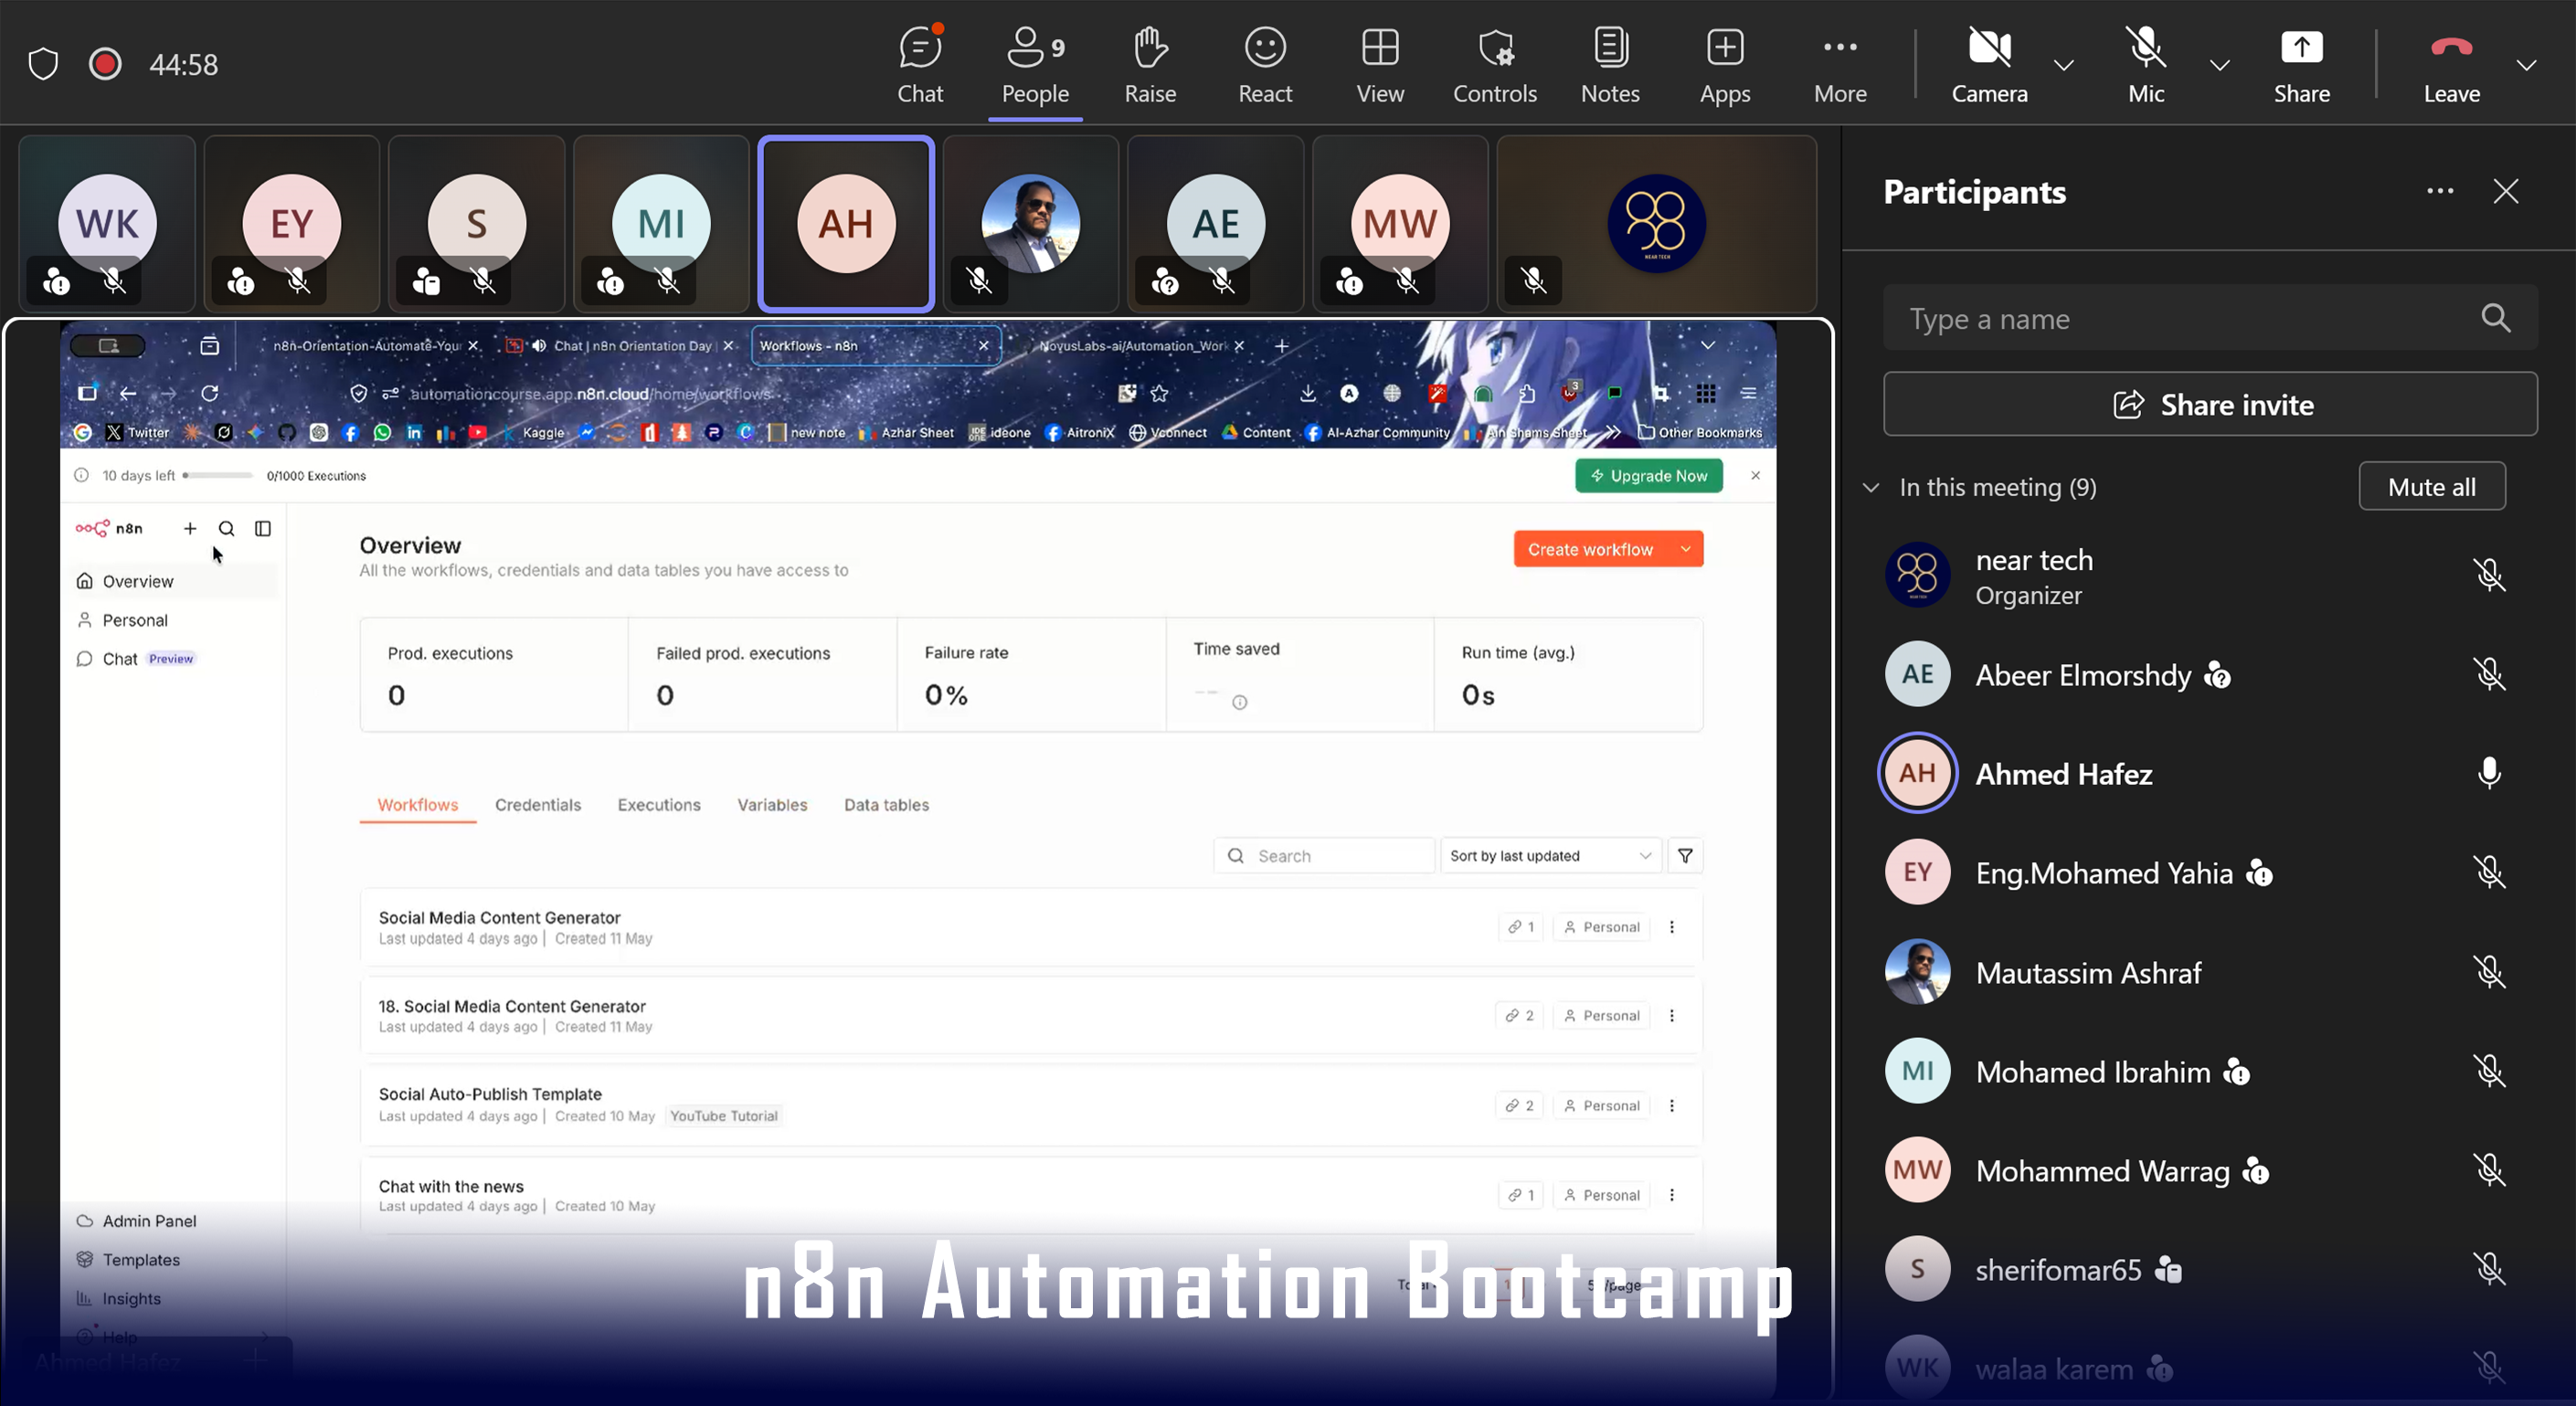This screenshot has width=2576, height=1406.
Task: Switch to the Data tables tab
Action: pyautogui.click(x=886, y=805)
